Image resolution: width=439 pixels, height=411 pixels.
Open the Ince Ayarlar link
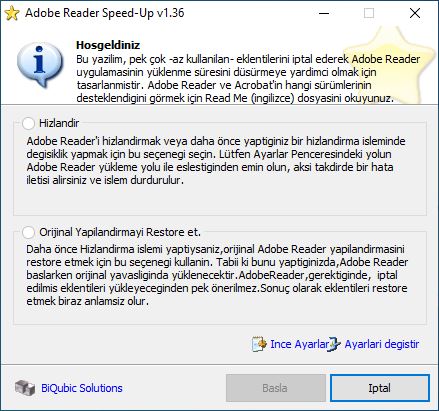[299, 344]
